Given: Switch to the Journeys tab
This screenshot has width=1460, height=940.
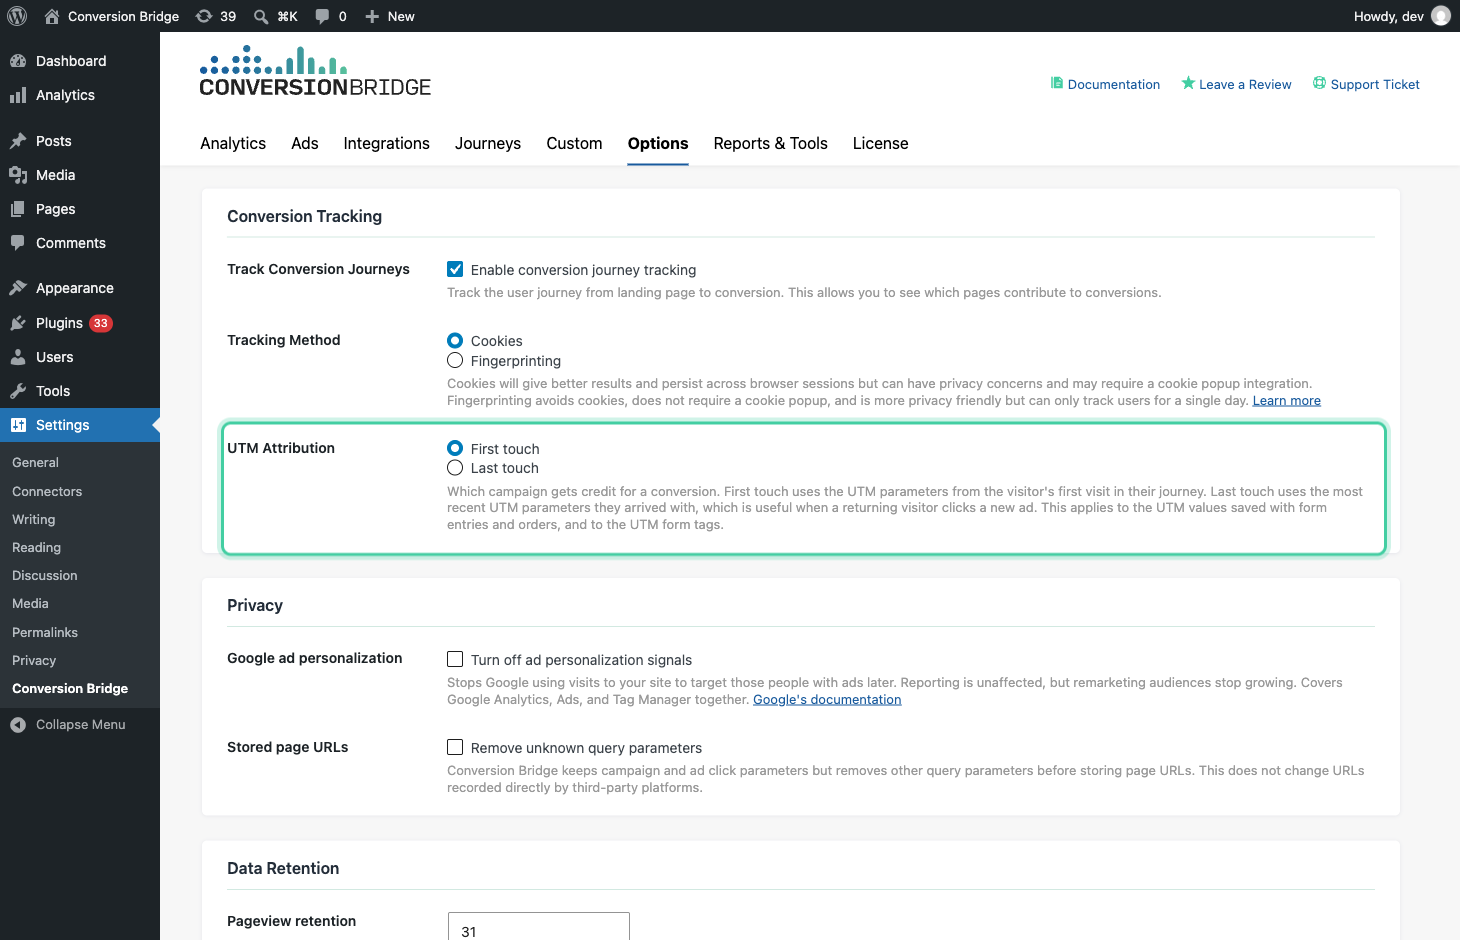Looking at the screenshot, I should click(488, 143).
